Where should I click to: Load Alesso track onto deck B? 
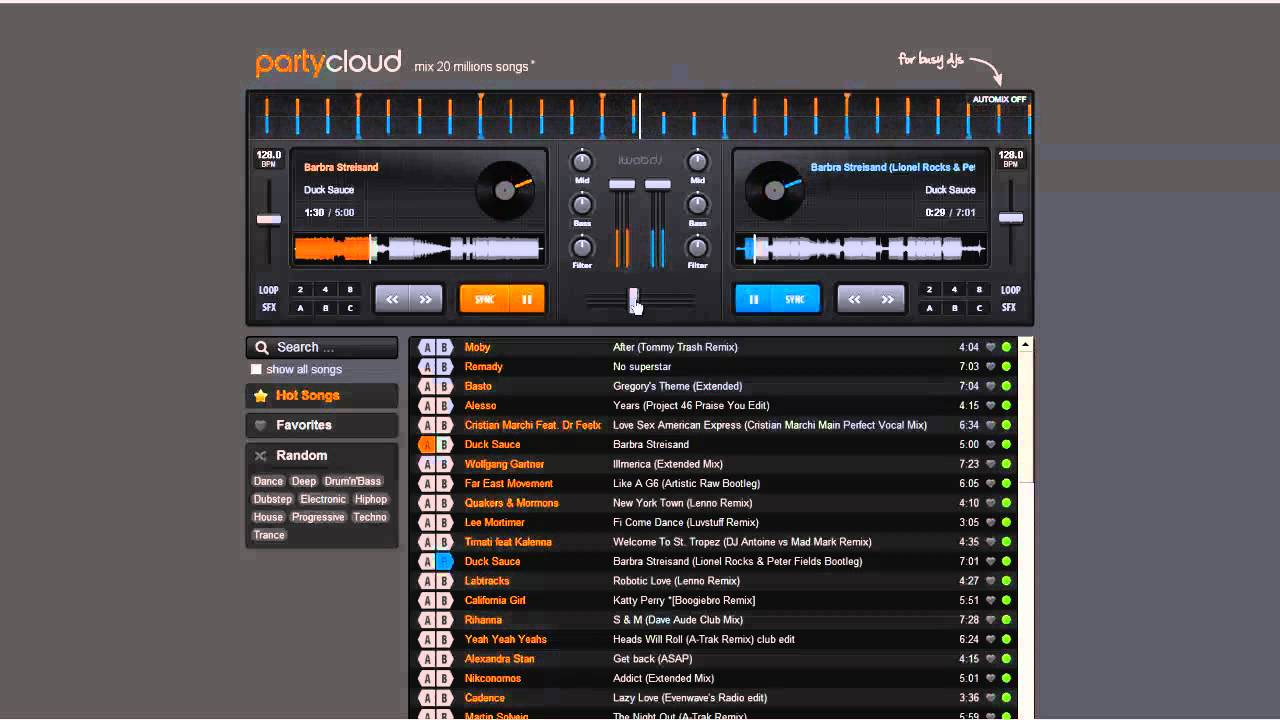445,406
